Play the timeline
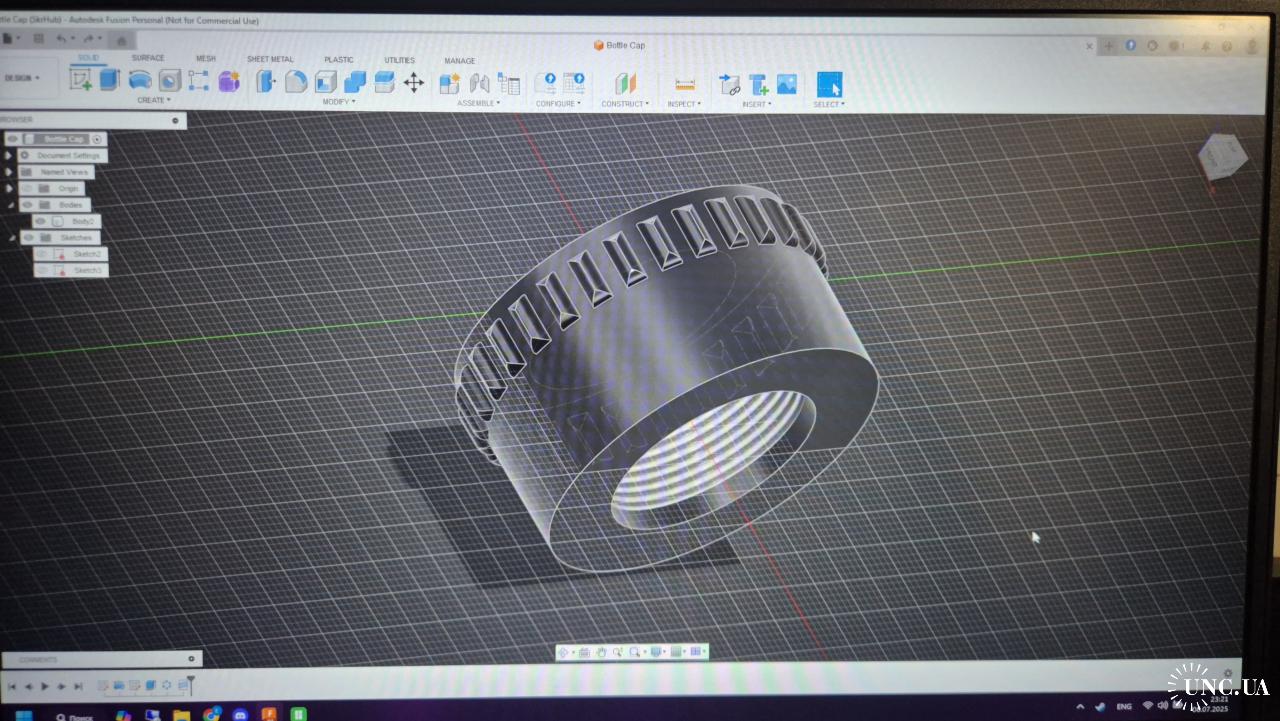 (44, 686)
